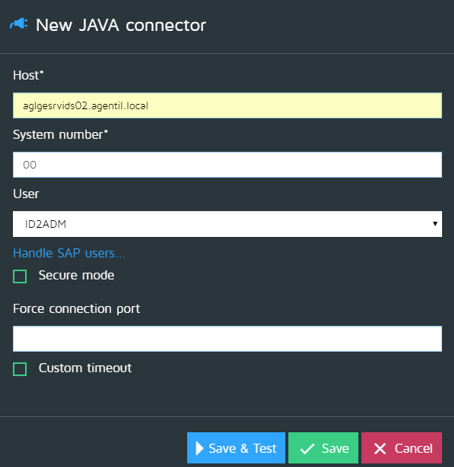Enable the Secure mode checkbox
The width and height of the screenshot is (454, 467).
pos(20,276)
